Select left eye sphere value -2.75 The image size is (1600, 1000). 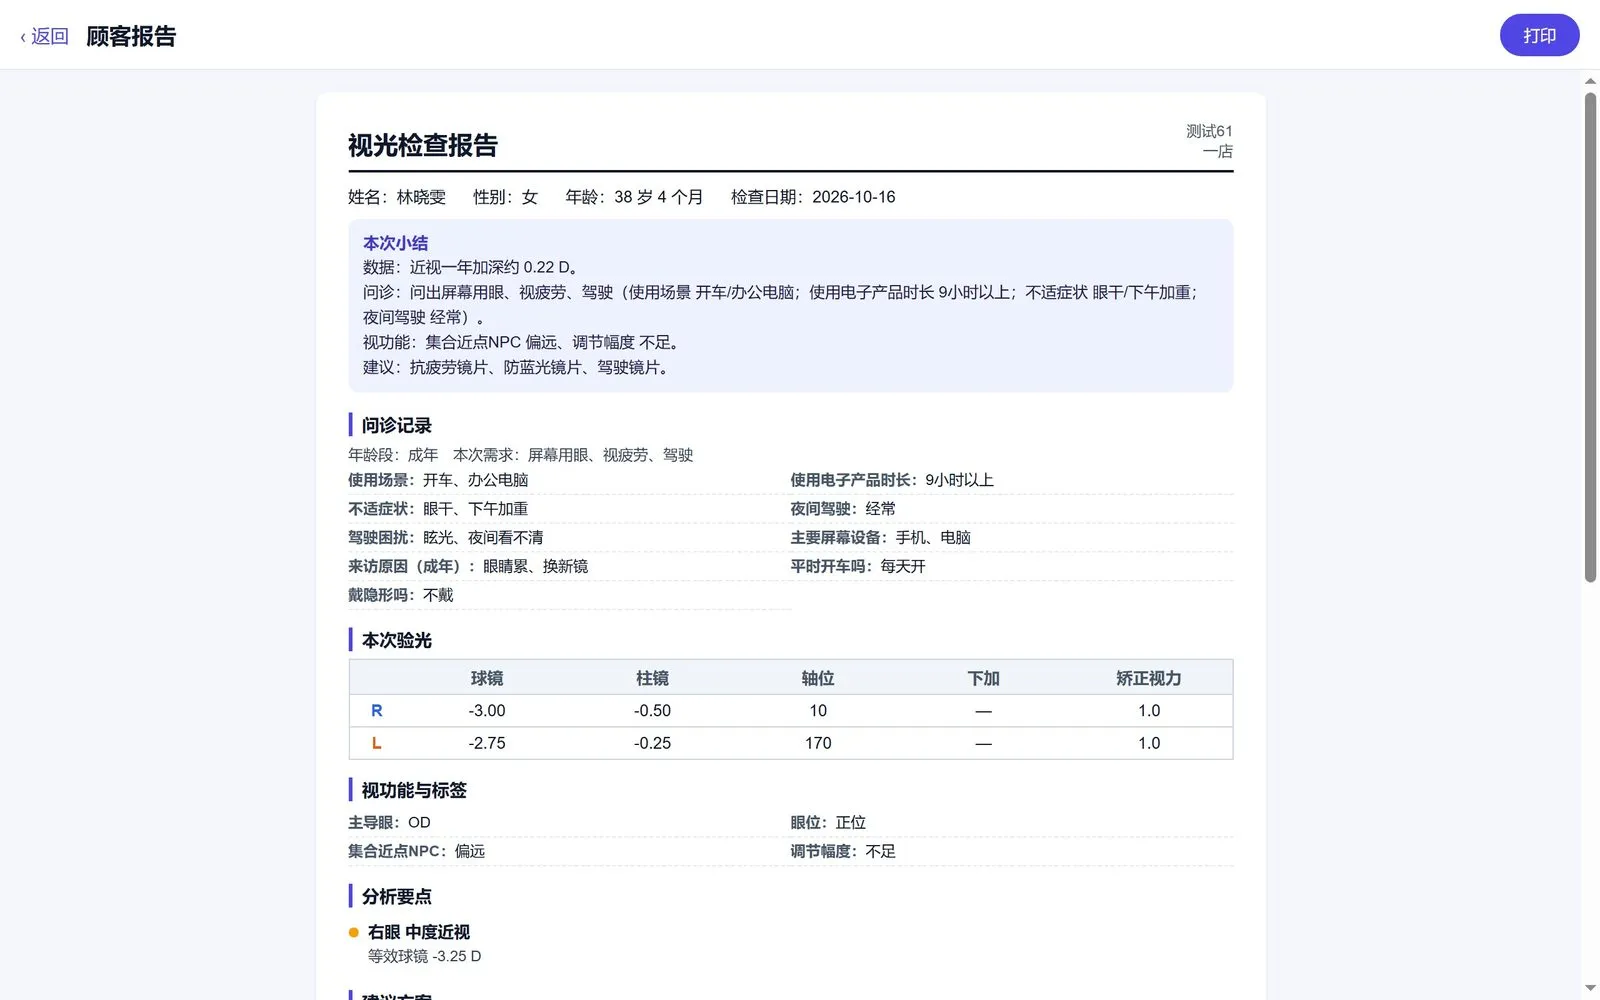click(x=487, y=743)
